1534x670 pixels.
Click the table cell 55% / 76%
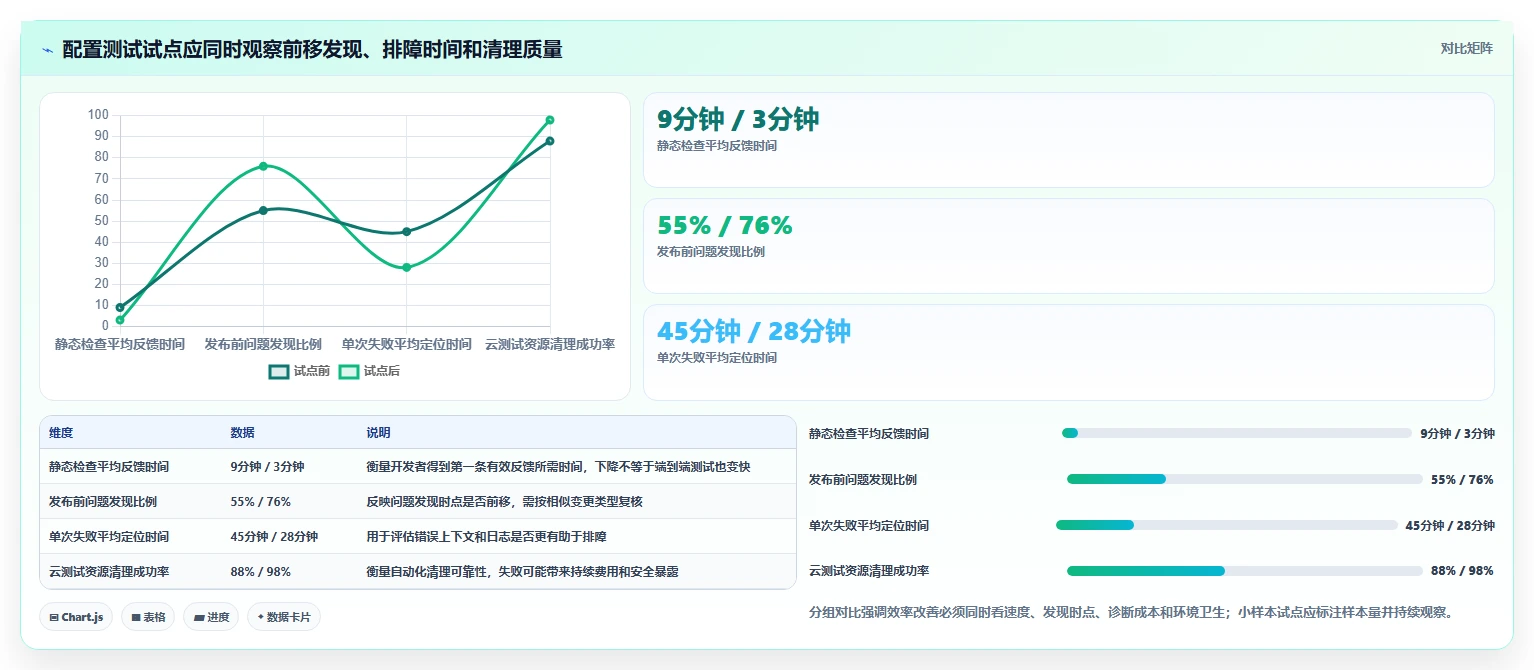(260, 502)
